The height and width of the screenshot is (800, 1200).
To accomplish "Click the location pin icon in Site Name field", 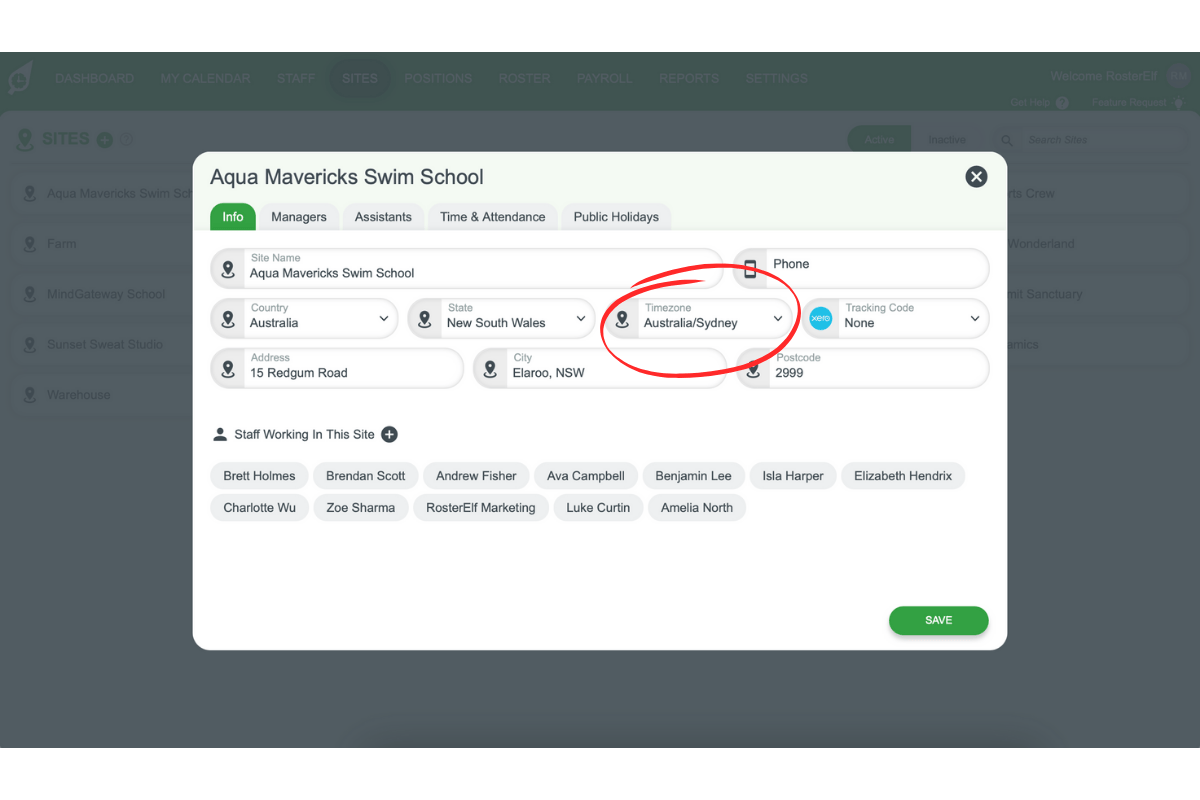I will click(x=227, y=268).
